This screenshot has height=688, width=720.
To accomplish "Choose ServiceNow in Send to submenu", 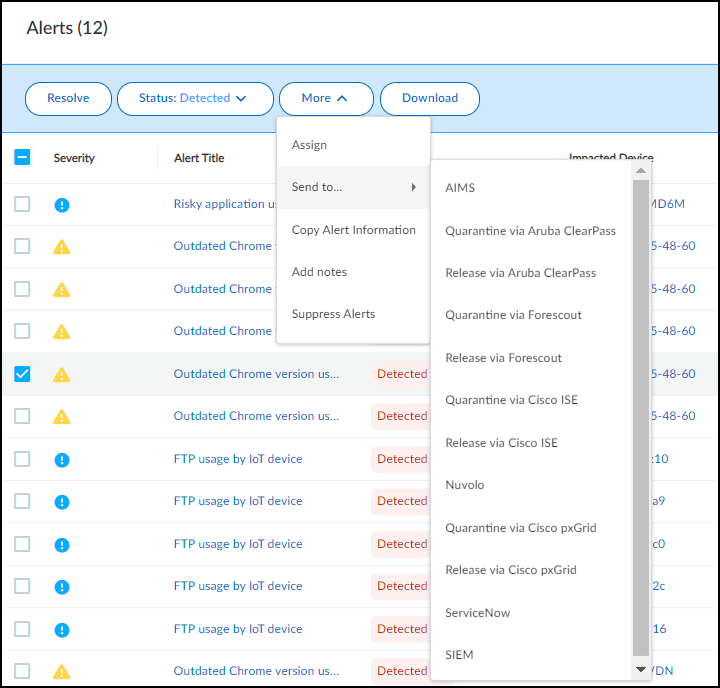I will click(x=477, y=613).
